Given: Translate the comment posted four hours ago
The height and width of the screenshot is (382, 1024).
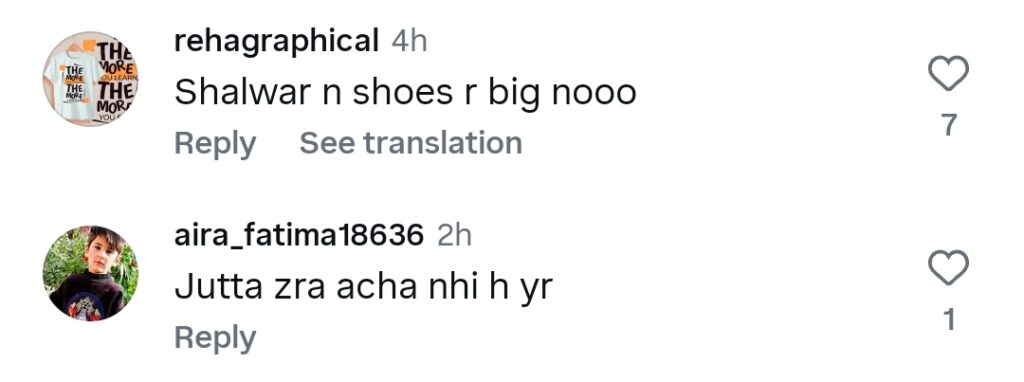Looking at the screenshot, I should [x=411, y=143].
